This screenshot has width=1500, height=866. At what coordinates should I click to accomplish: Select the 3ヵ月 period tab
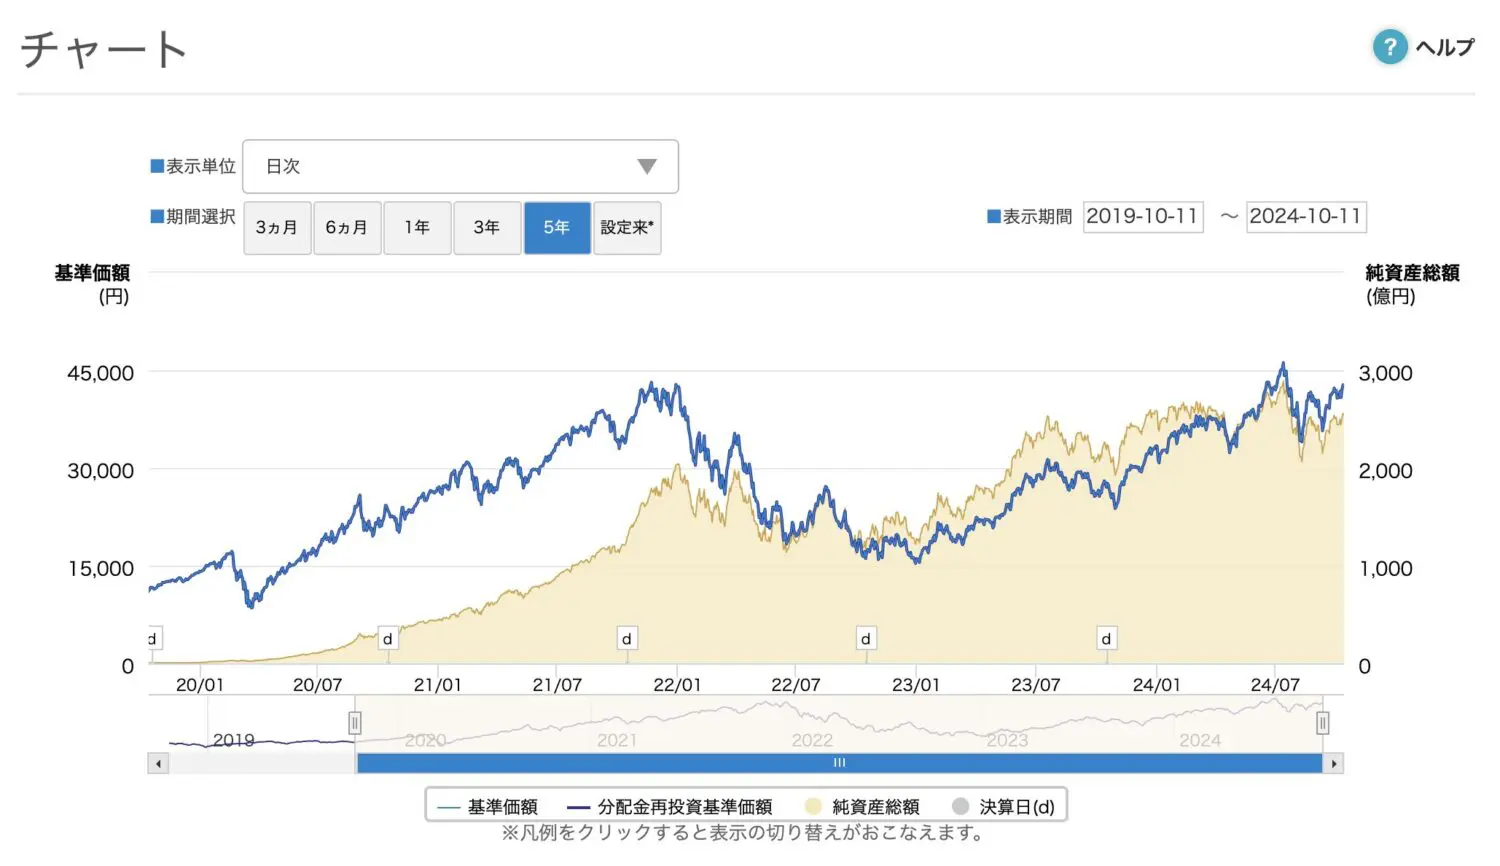pyautogui.click(x=277, y=228)
